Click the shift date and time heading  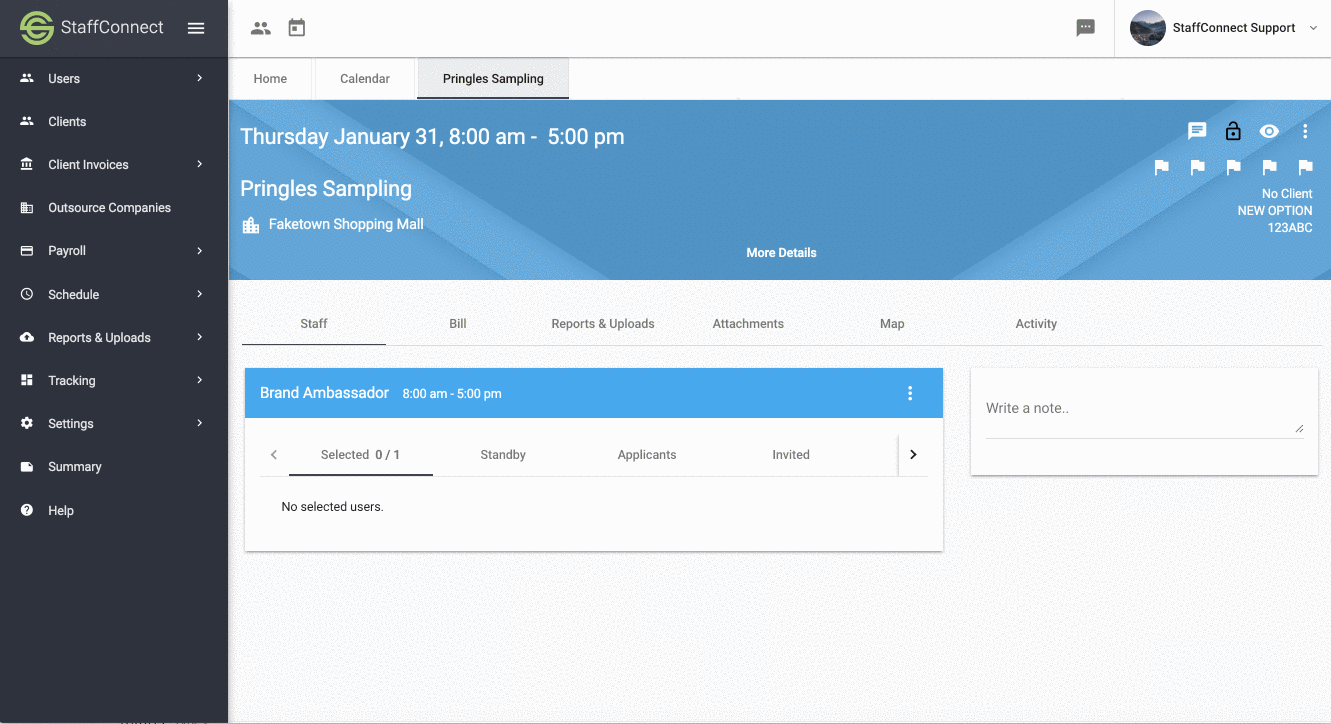(432, 137)
